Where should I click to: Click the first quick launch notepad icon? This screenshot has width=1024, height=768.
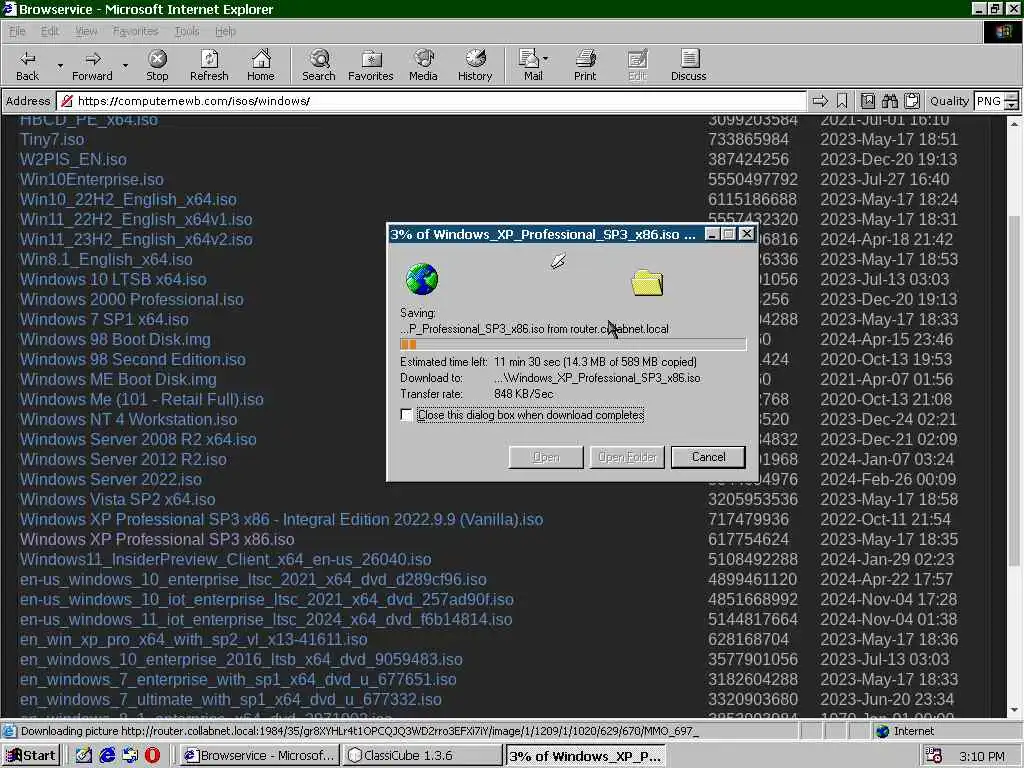[x=84, y=755]
